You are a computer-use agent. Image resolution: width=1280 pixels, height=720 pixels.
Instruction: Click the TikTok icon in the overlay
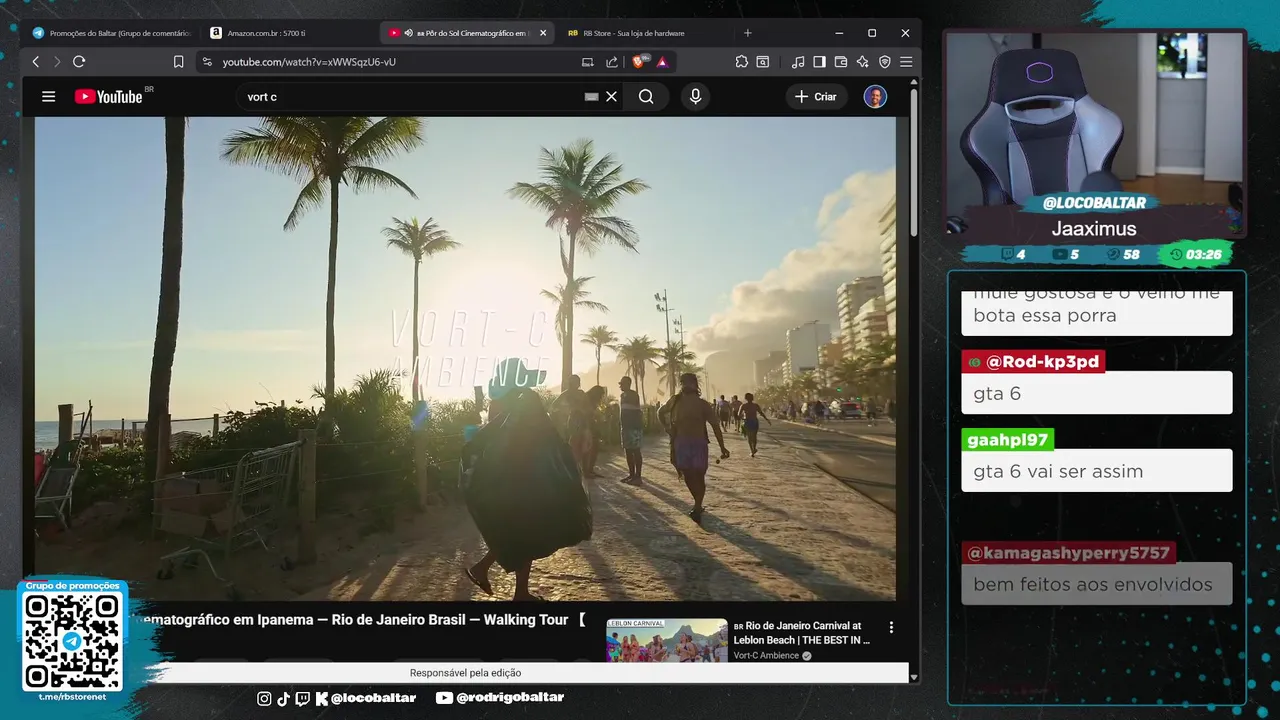[283, 699]
